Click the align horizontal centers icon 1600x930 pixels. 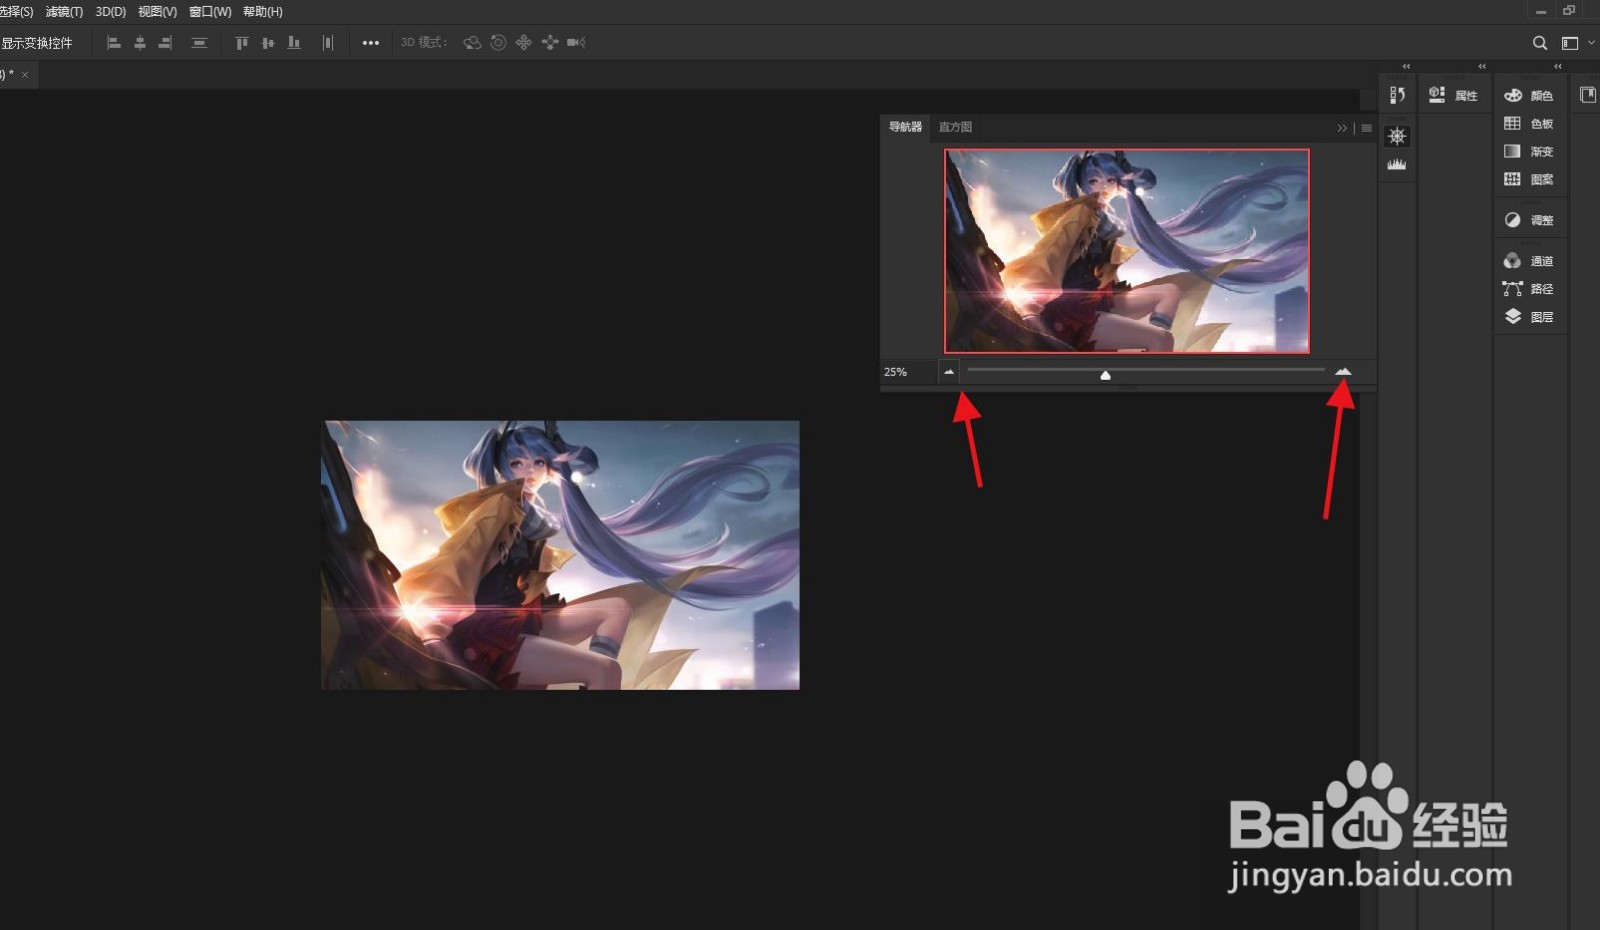(140, 43)
